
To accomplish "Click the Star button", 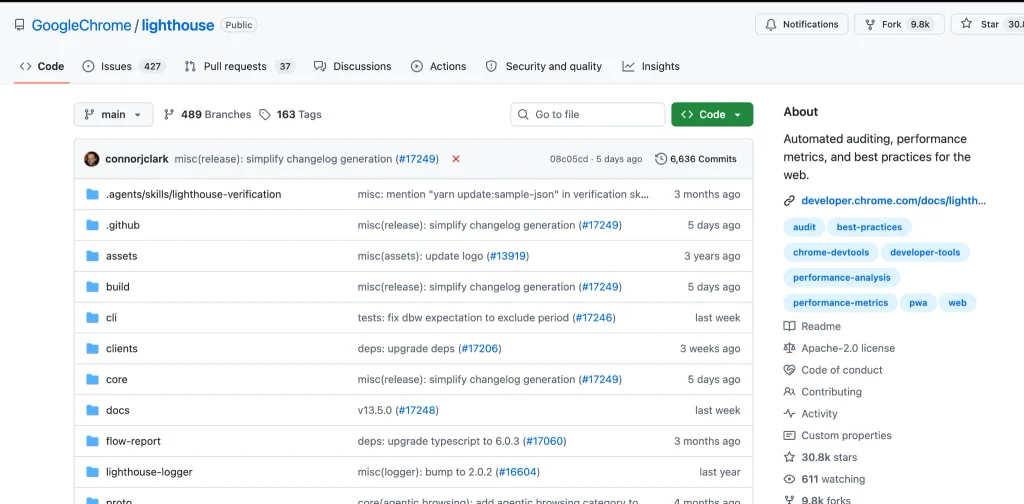I will tap(987, 24).
